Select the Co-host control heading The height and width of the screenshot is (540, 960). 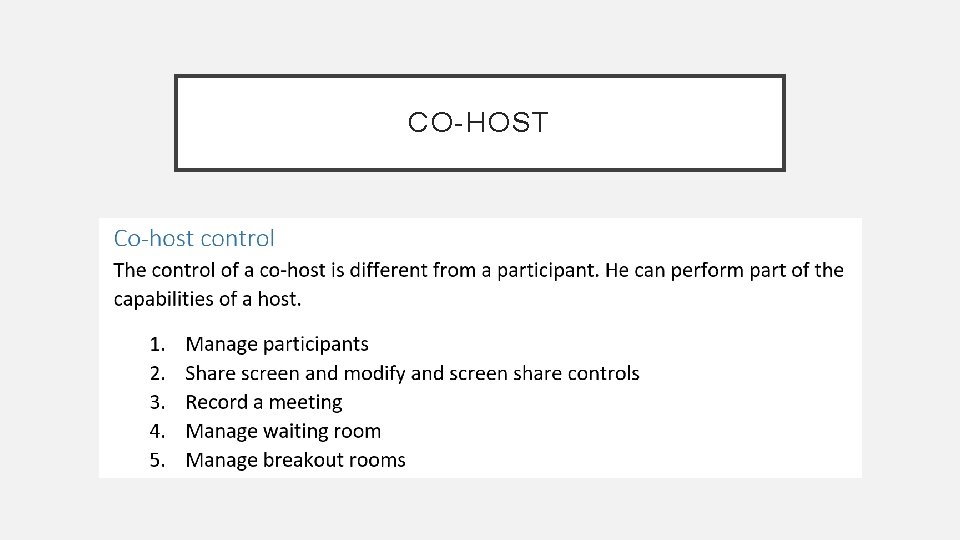pos(194,238)
